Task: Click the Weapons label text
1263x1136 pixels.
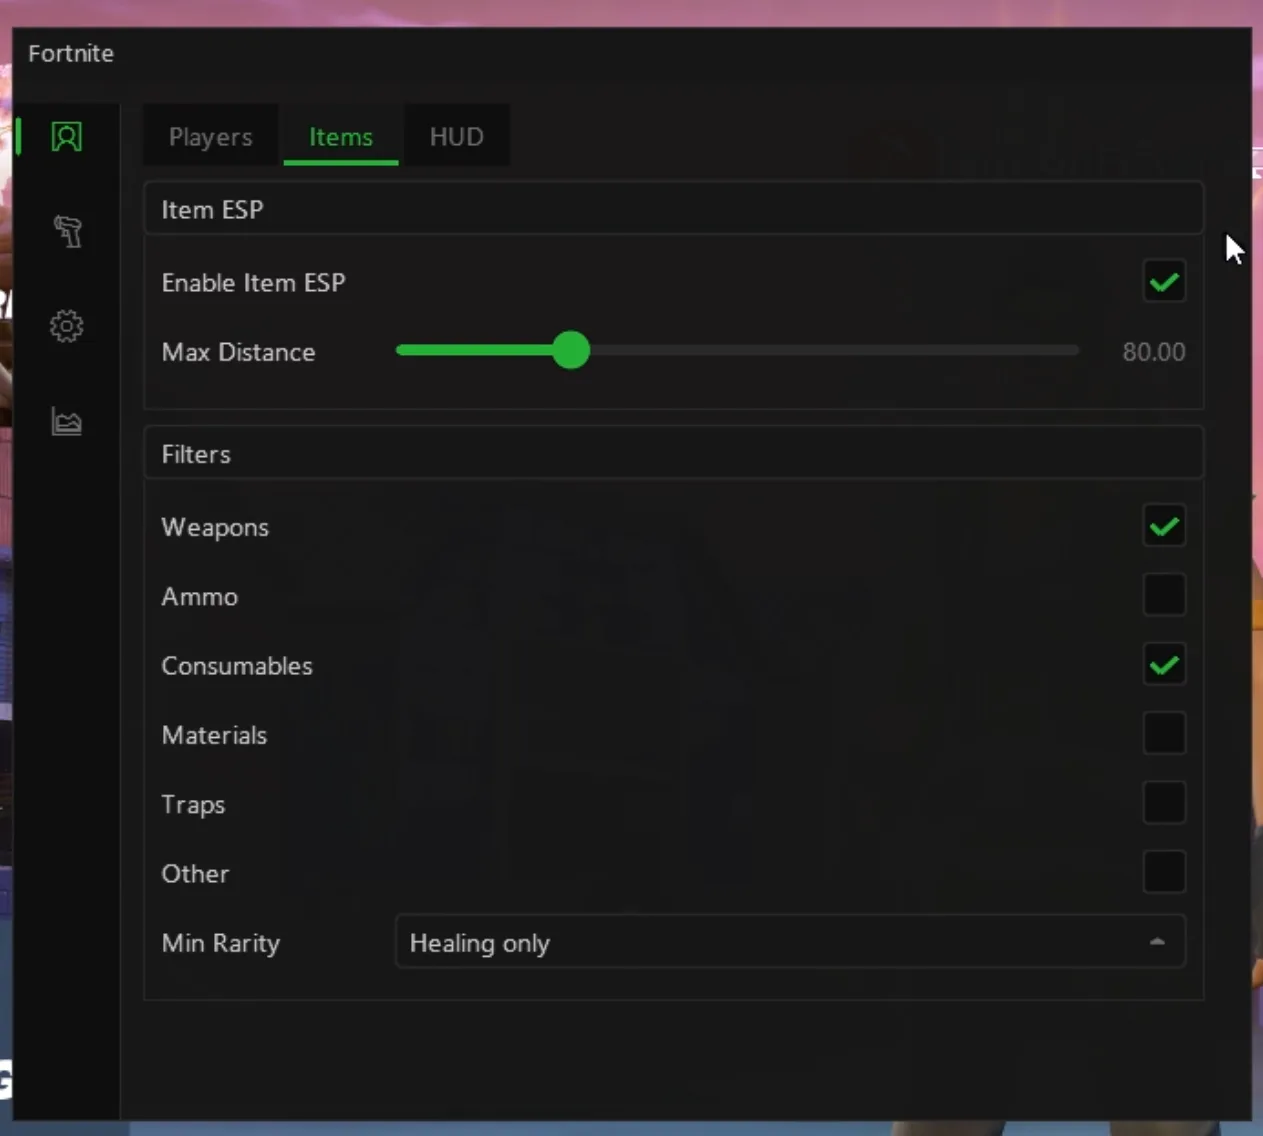Action: pyautogui.click(x=215, y=527)
